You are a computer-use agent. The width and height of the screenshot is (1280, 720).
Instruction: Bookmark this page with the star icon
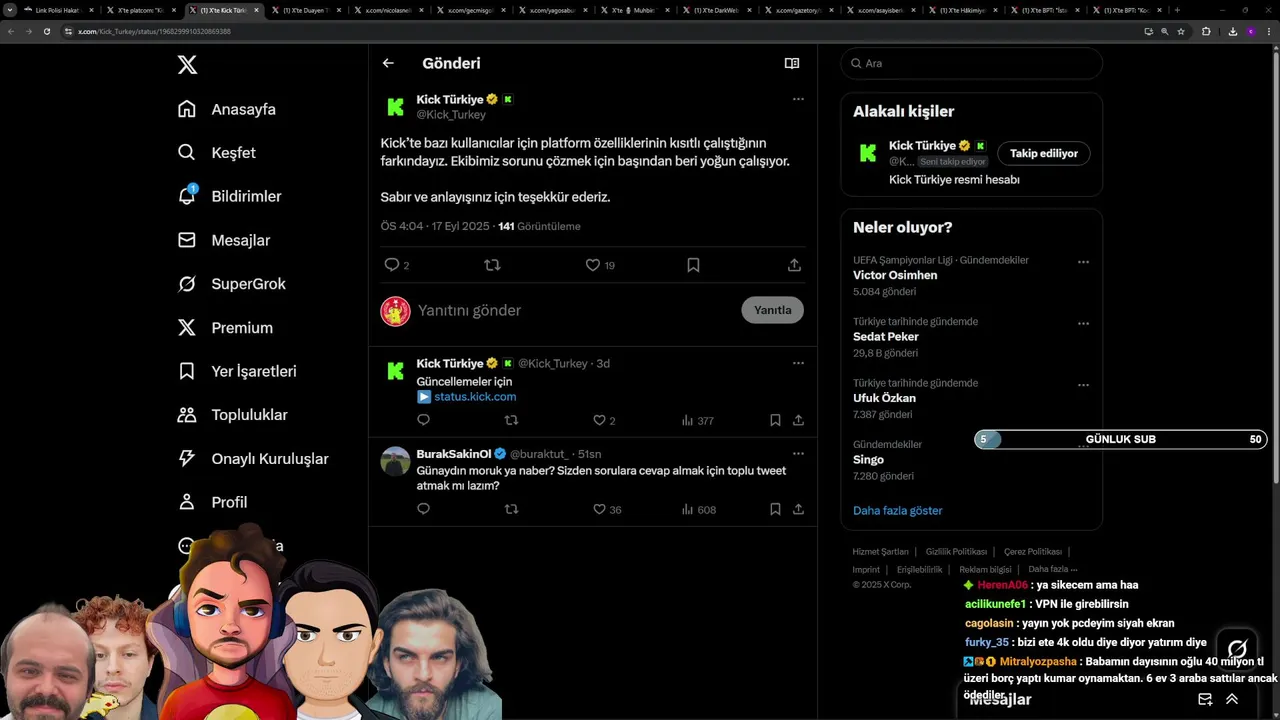click(x=1181, y=31)
